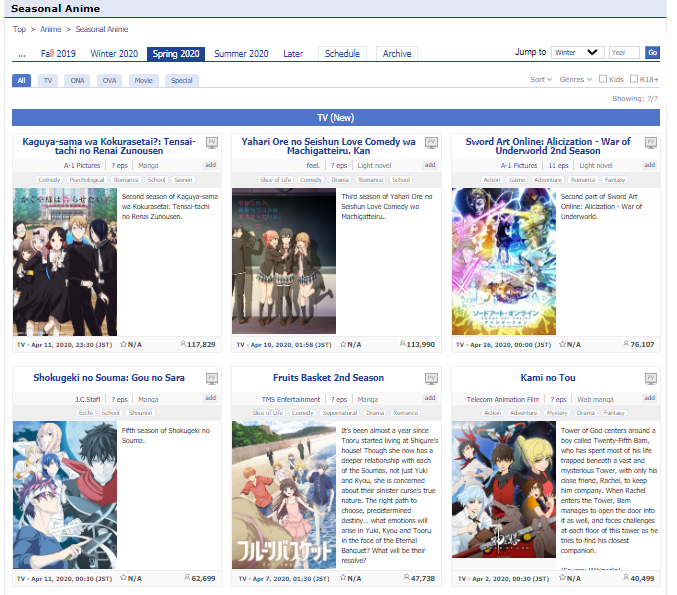Tick the R18+ checkbox
677x595 pixels.
[634, 79]
